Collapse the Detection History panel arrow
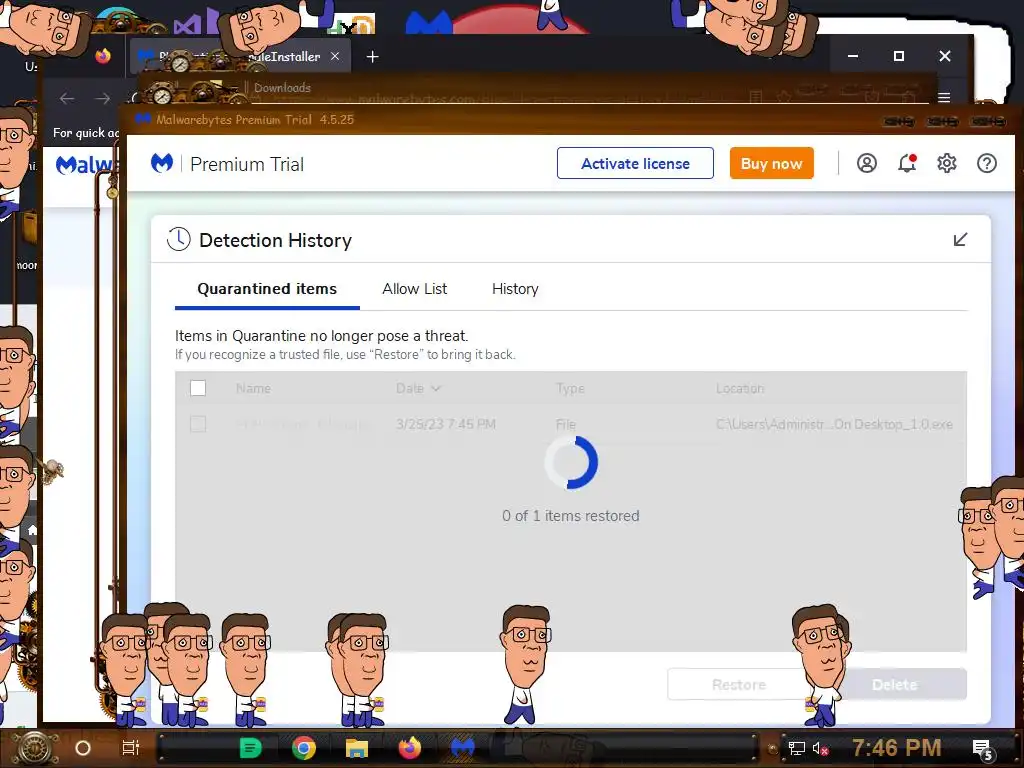Screen dimensions: 1024x768 (x=960, y=240)
